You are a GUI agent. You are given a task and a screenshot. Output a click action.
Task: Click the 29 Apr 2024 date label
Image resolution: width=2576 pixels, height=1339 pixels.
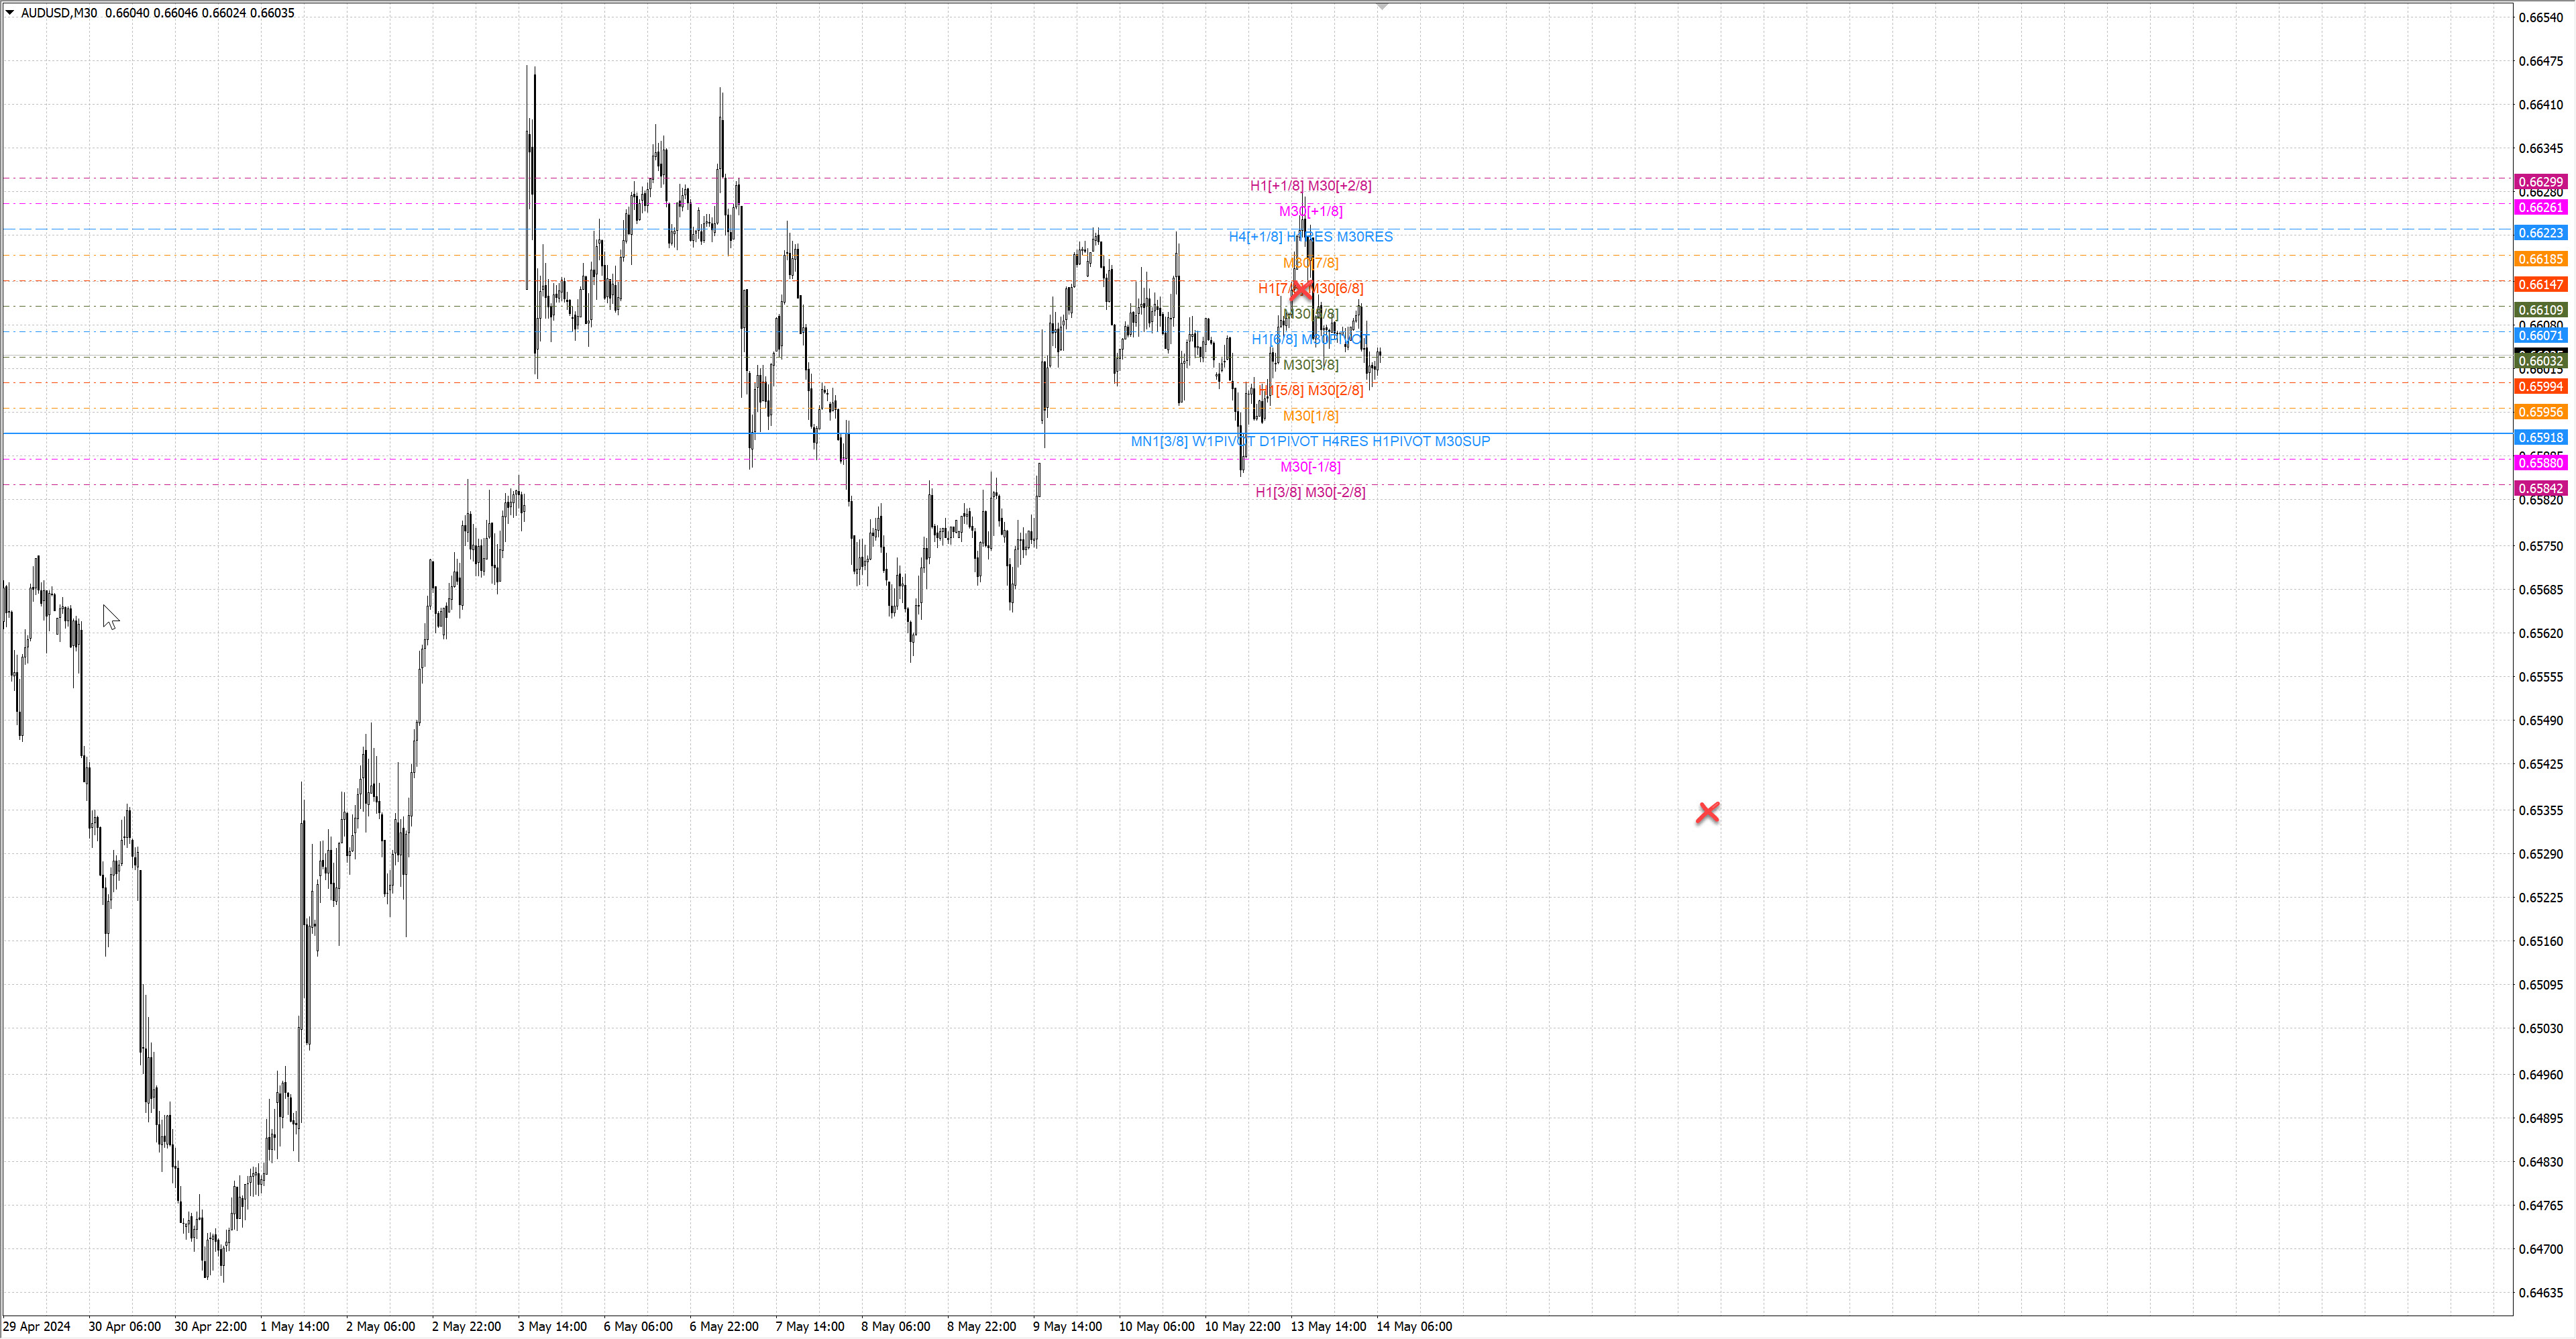pos(37,1326)
